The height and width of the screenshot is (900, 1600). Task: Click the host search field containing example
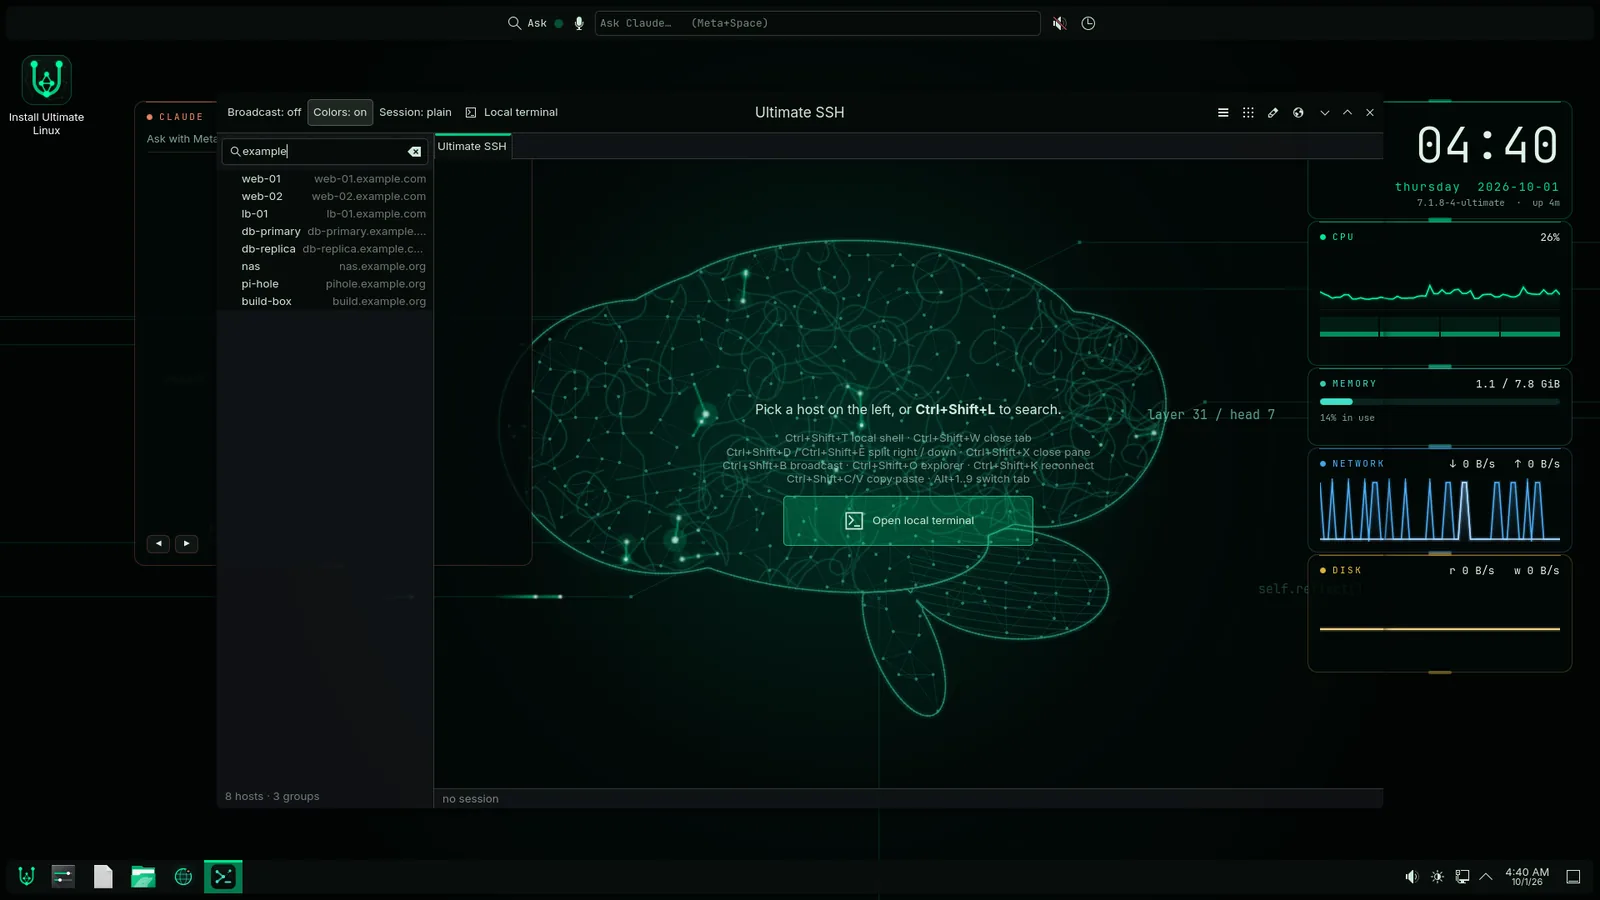click(x=325, y=152)
